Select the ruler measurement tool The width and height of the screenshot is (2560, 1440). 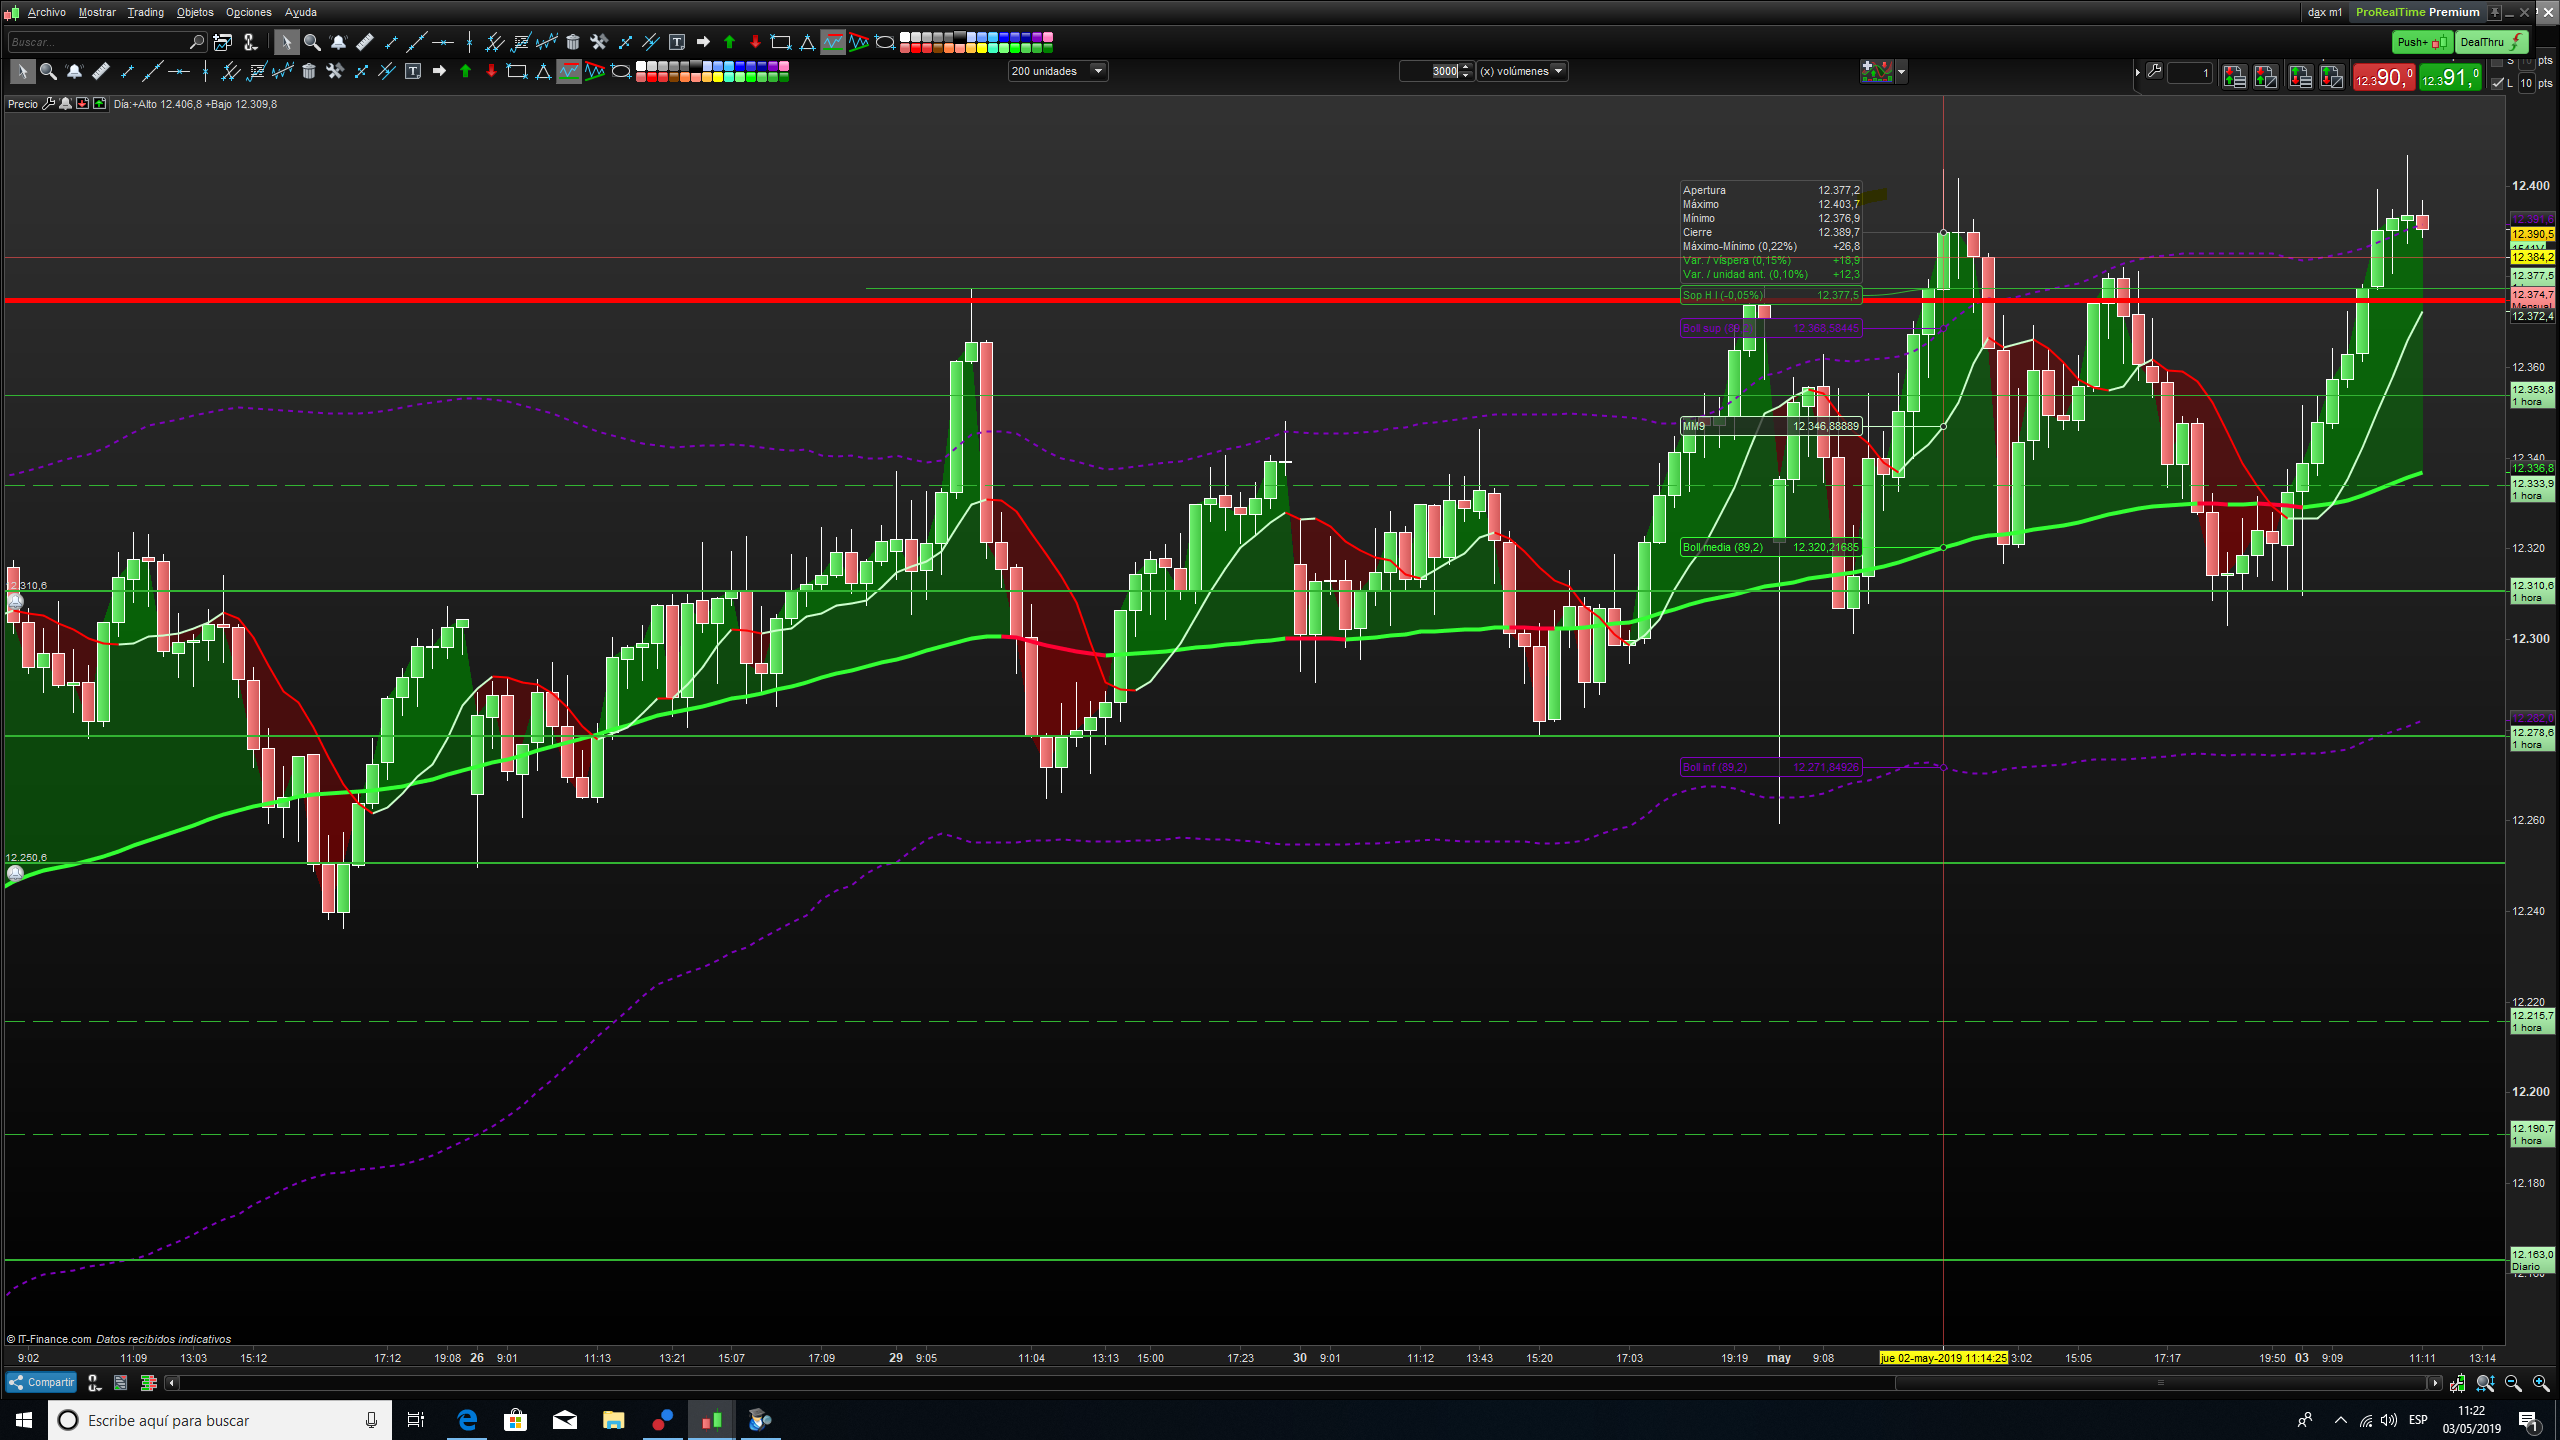coord(100,71)
